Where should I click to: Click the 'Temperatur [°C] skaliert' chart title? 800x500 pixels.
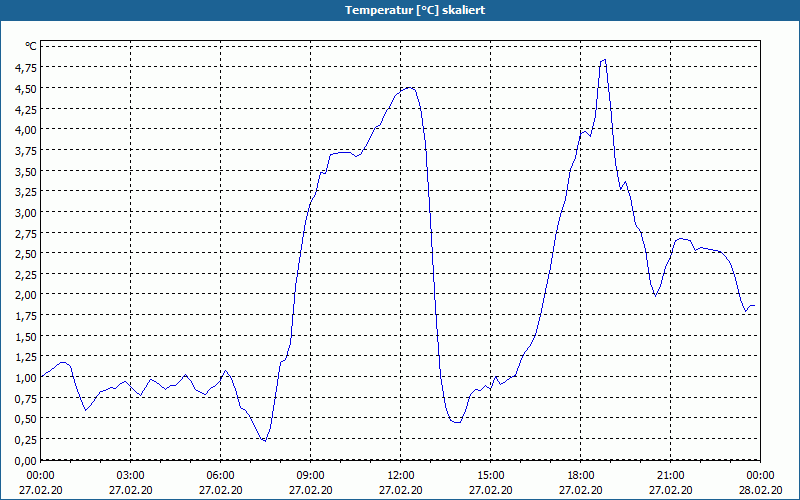[x=415, y=10]
